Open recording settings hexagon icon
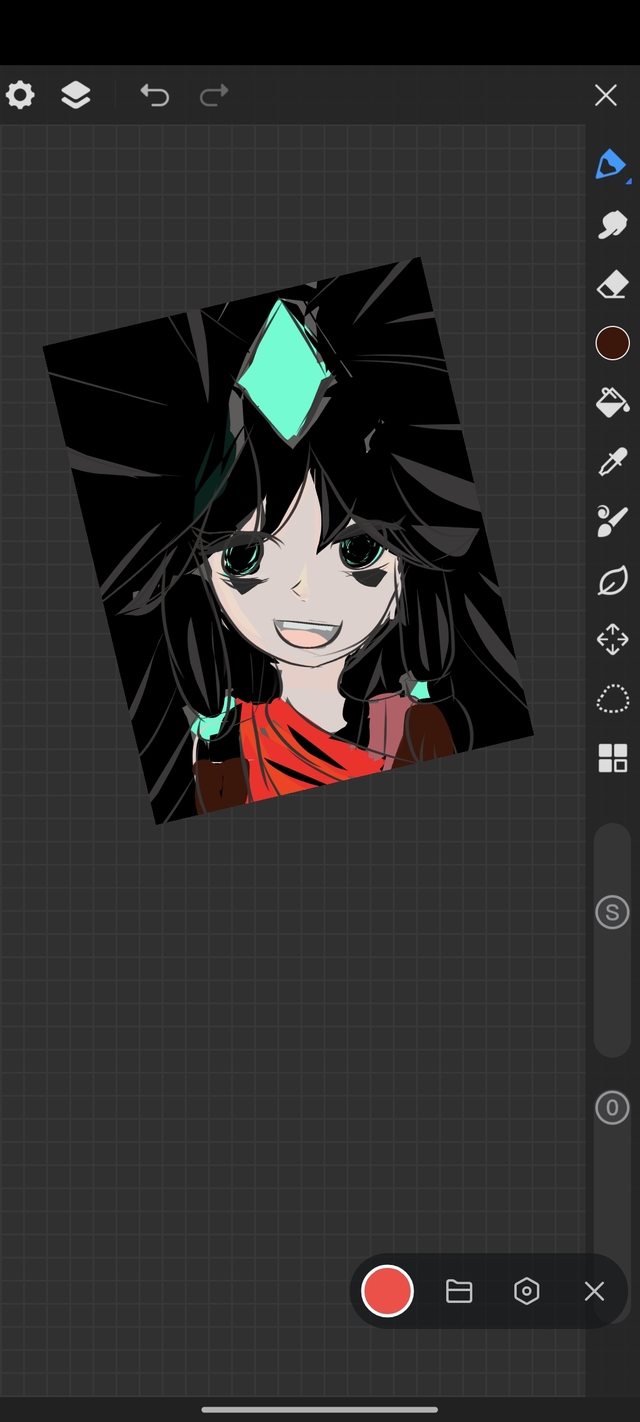 point(527,1291)
